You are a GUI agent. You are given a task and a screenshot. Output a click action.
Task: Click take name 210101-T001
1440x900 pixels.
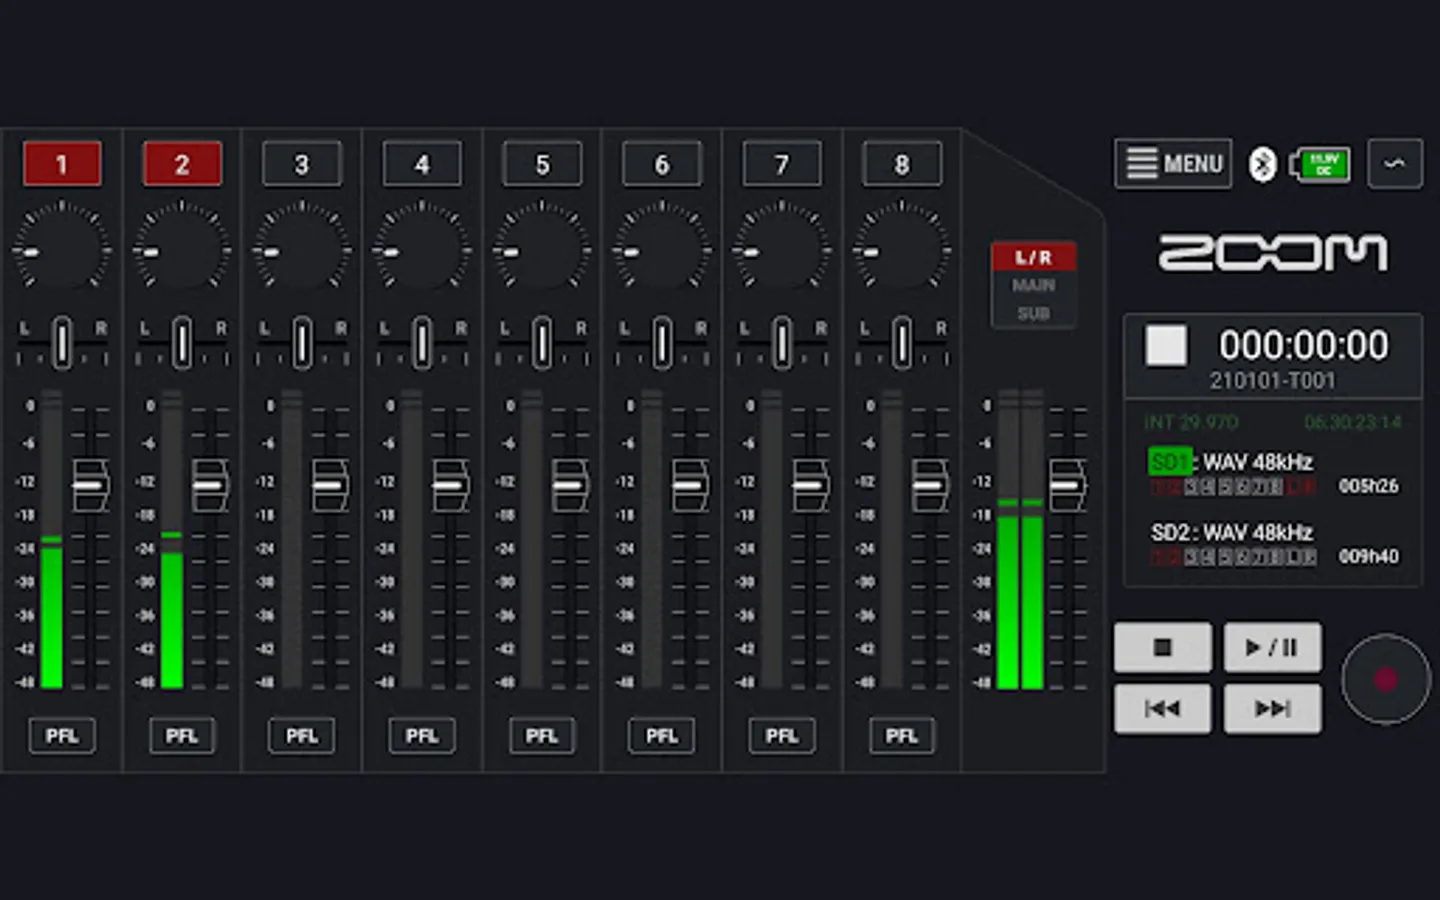click(x=1272, y=380)
